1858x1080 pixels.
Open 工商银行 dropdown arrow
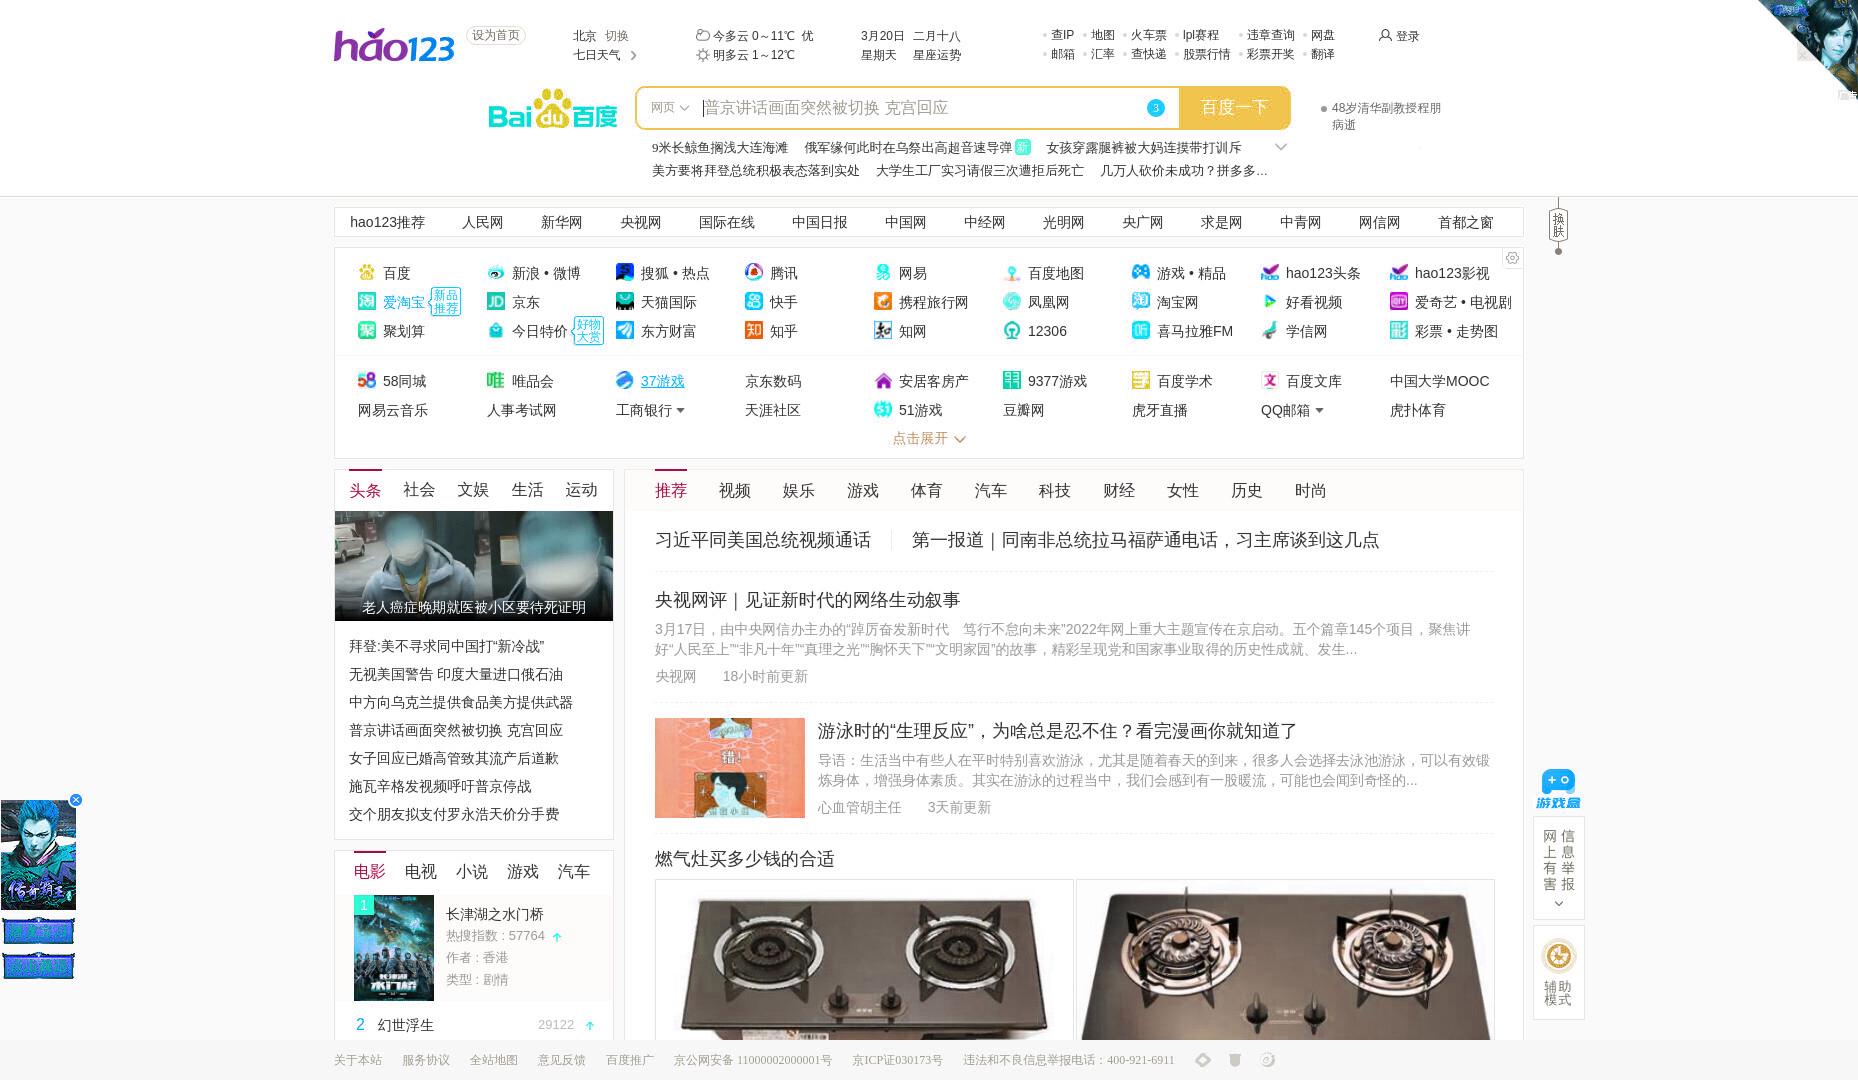pyautogui.click(x=681, y=411)
